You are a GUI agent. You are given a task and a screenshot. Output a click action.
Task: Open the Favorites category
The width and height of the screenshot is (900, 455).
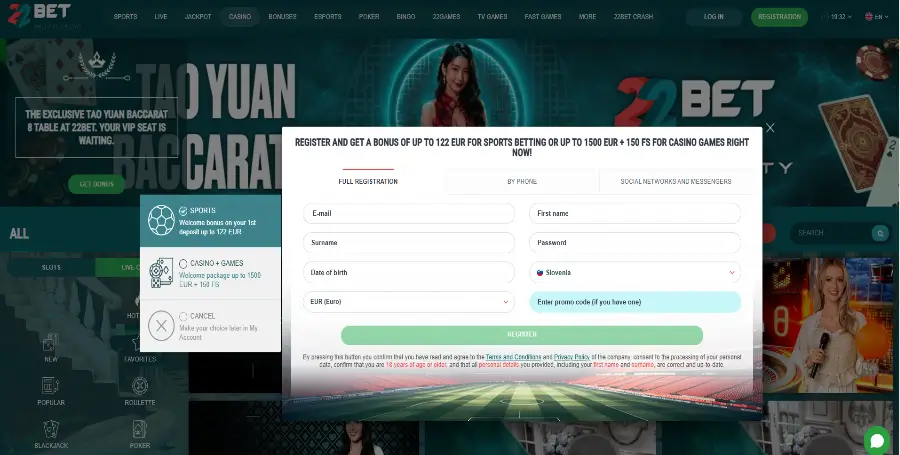[x=140, y=349]
